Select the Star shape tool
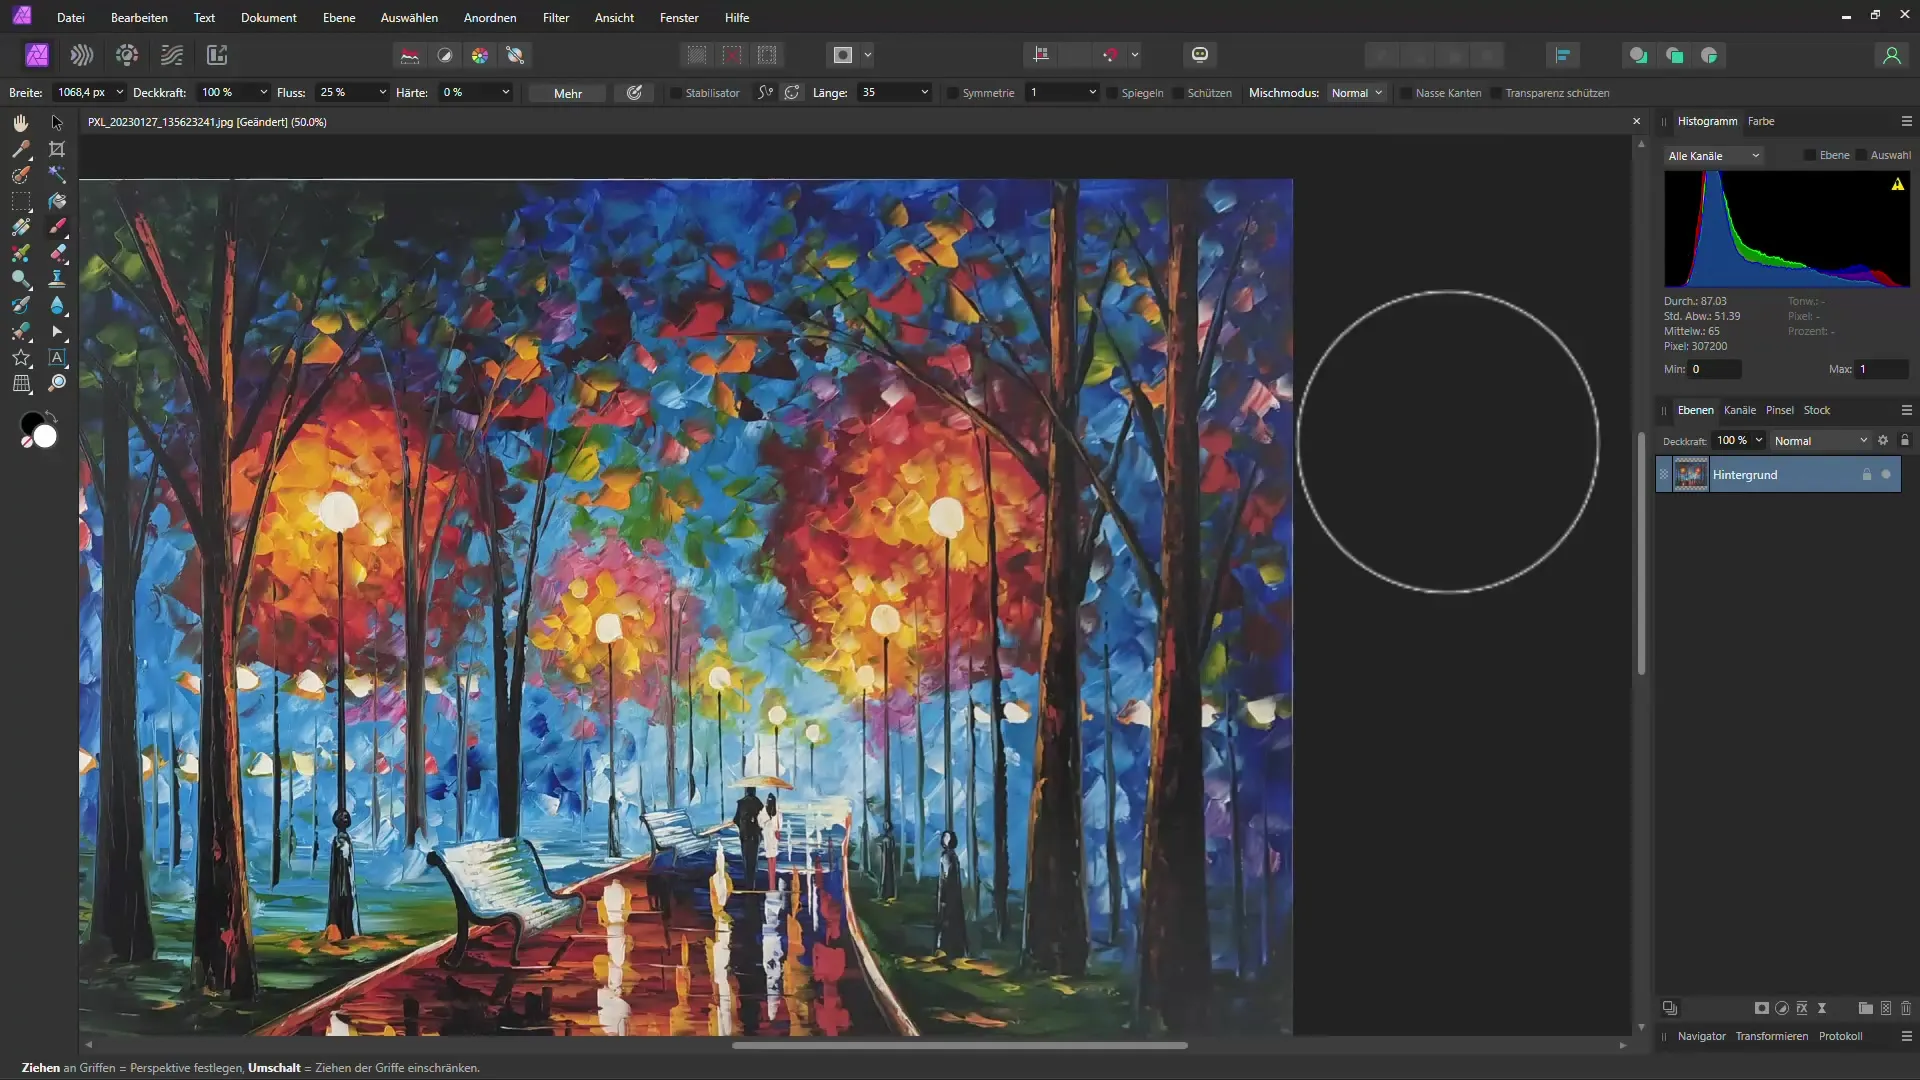This screenshot has width=1920, height=1080. point(20,357)
